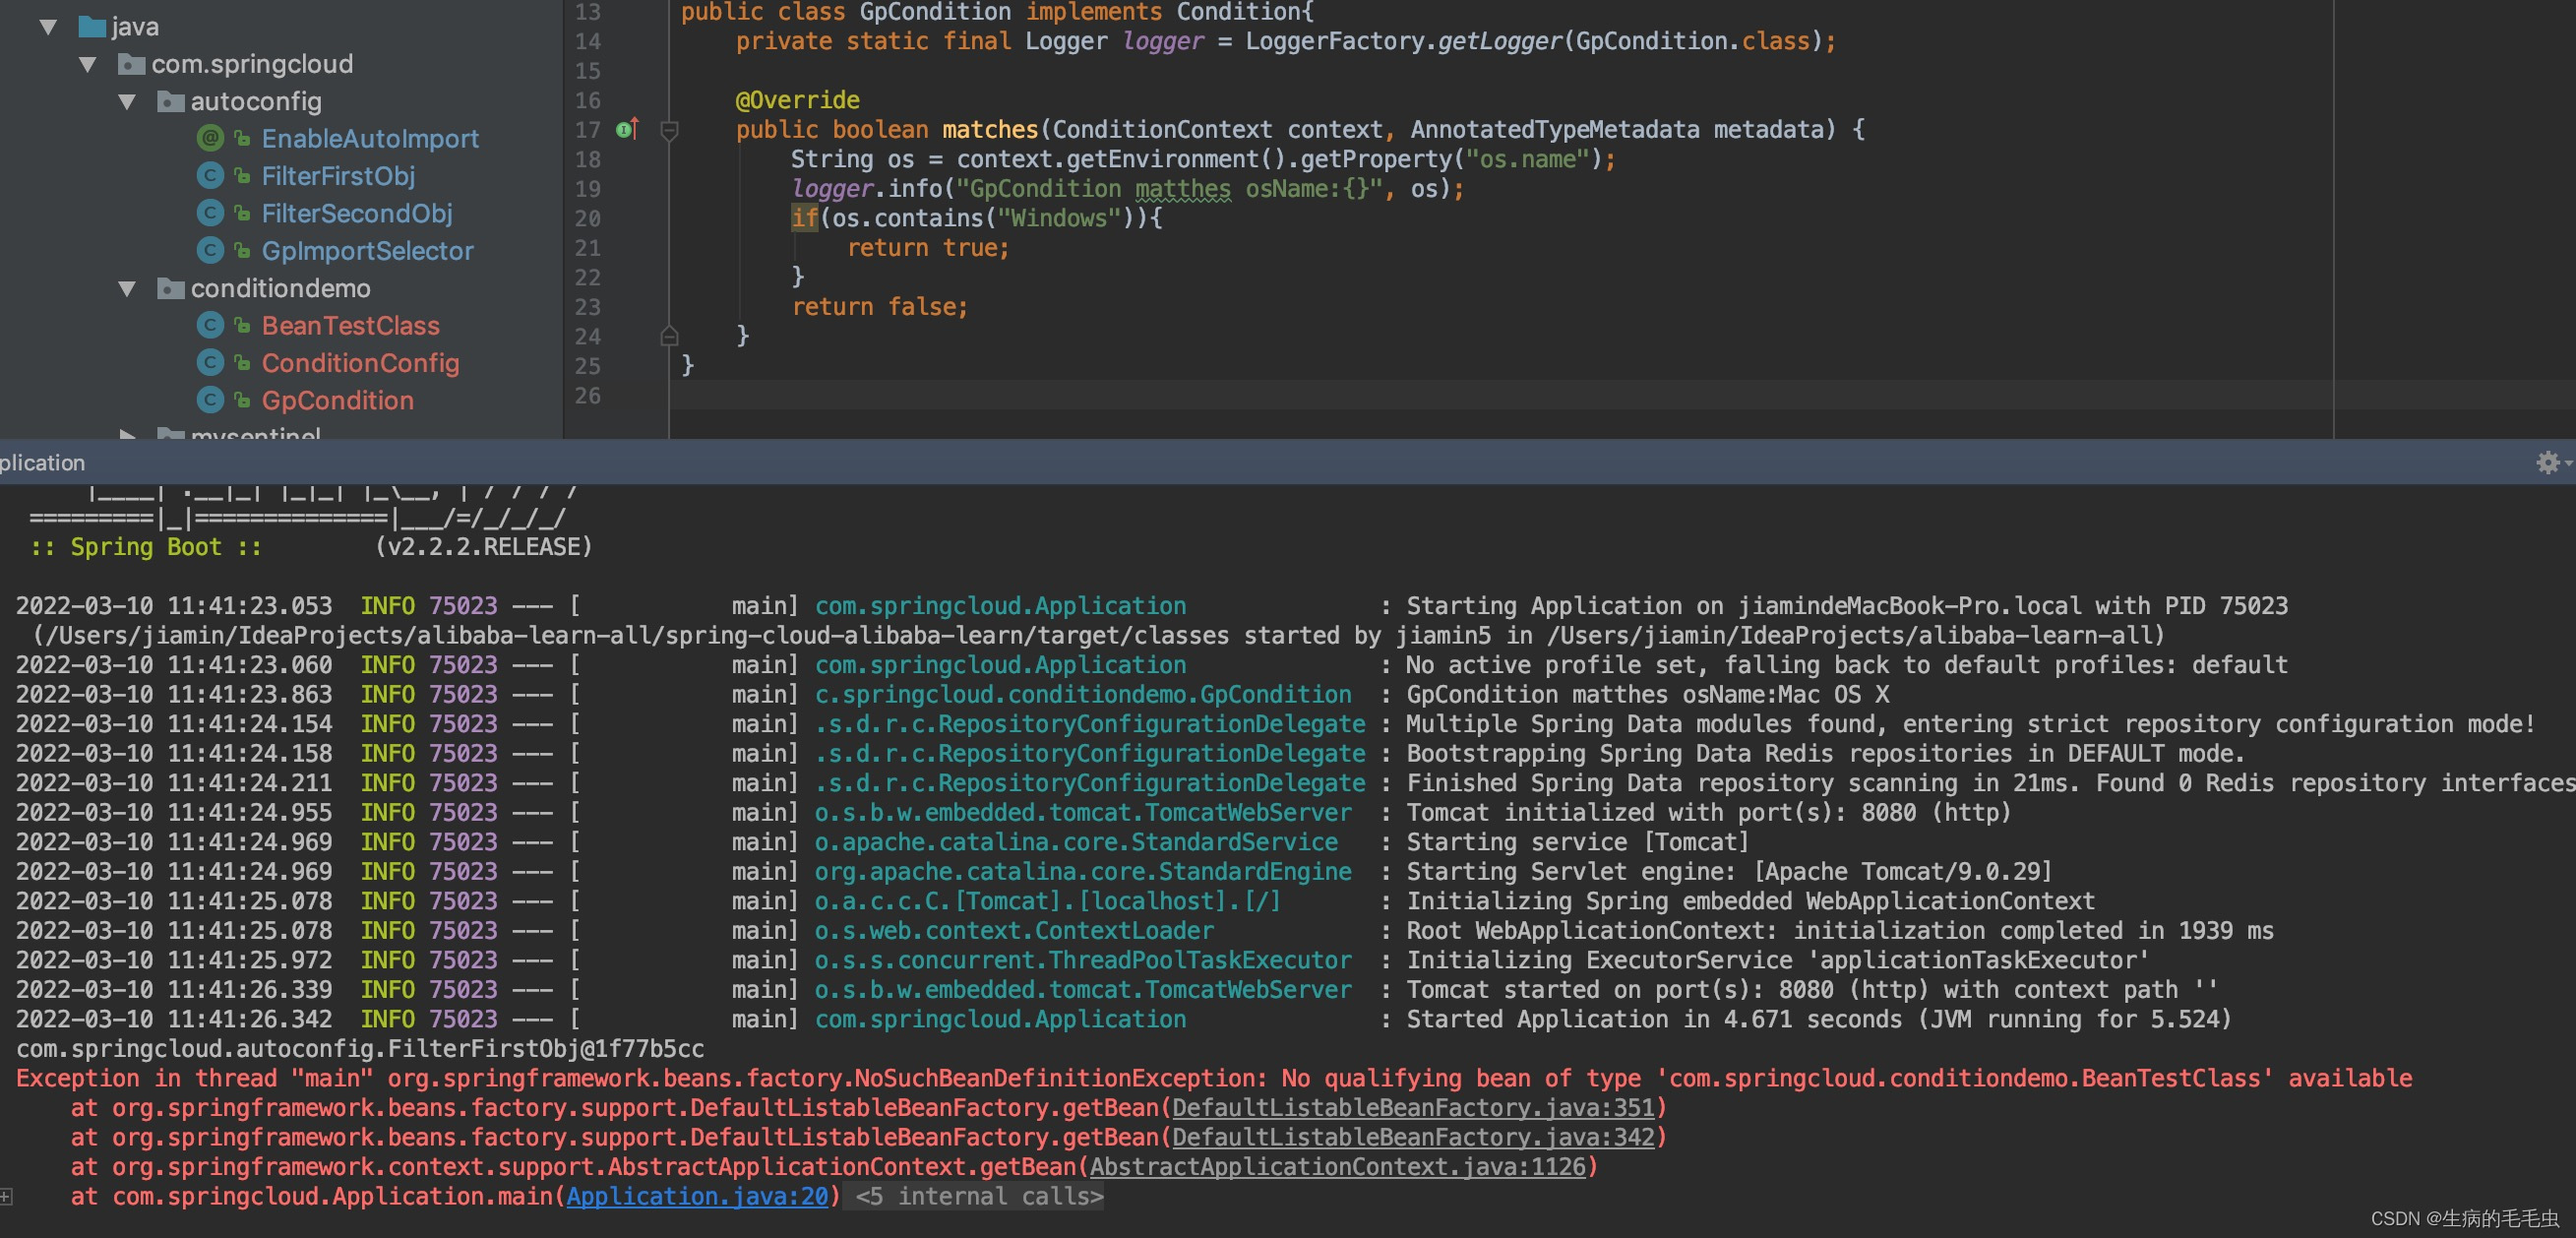Toggle the fold end marker on line 24
The height and width of the screenshot is (1238, 2576).
[670, 336]
